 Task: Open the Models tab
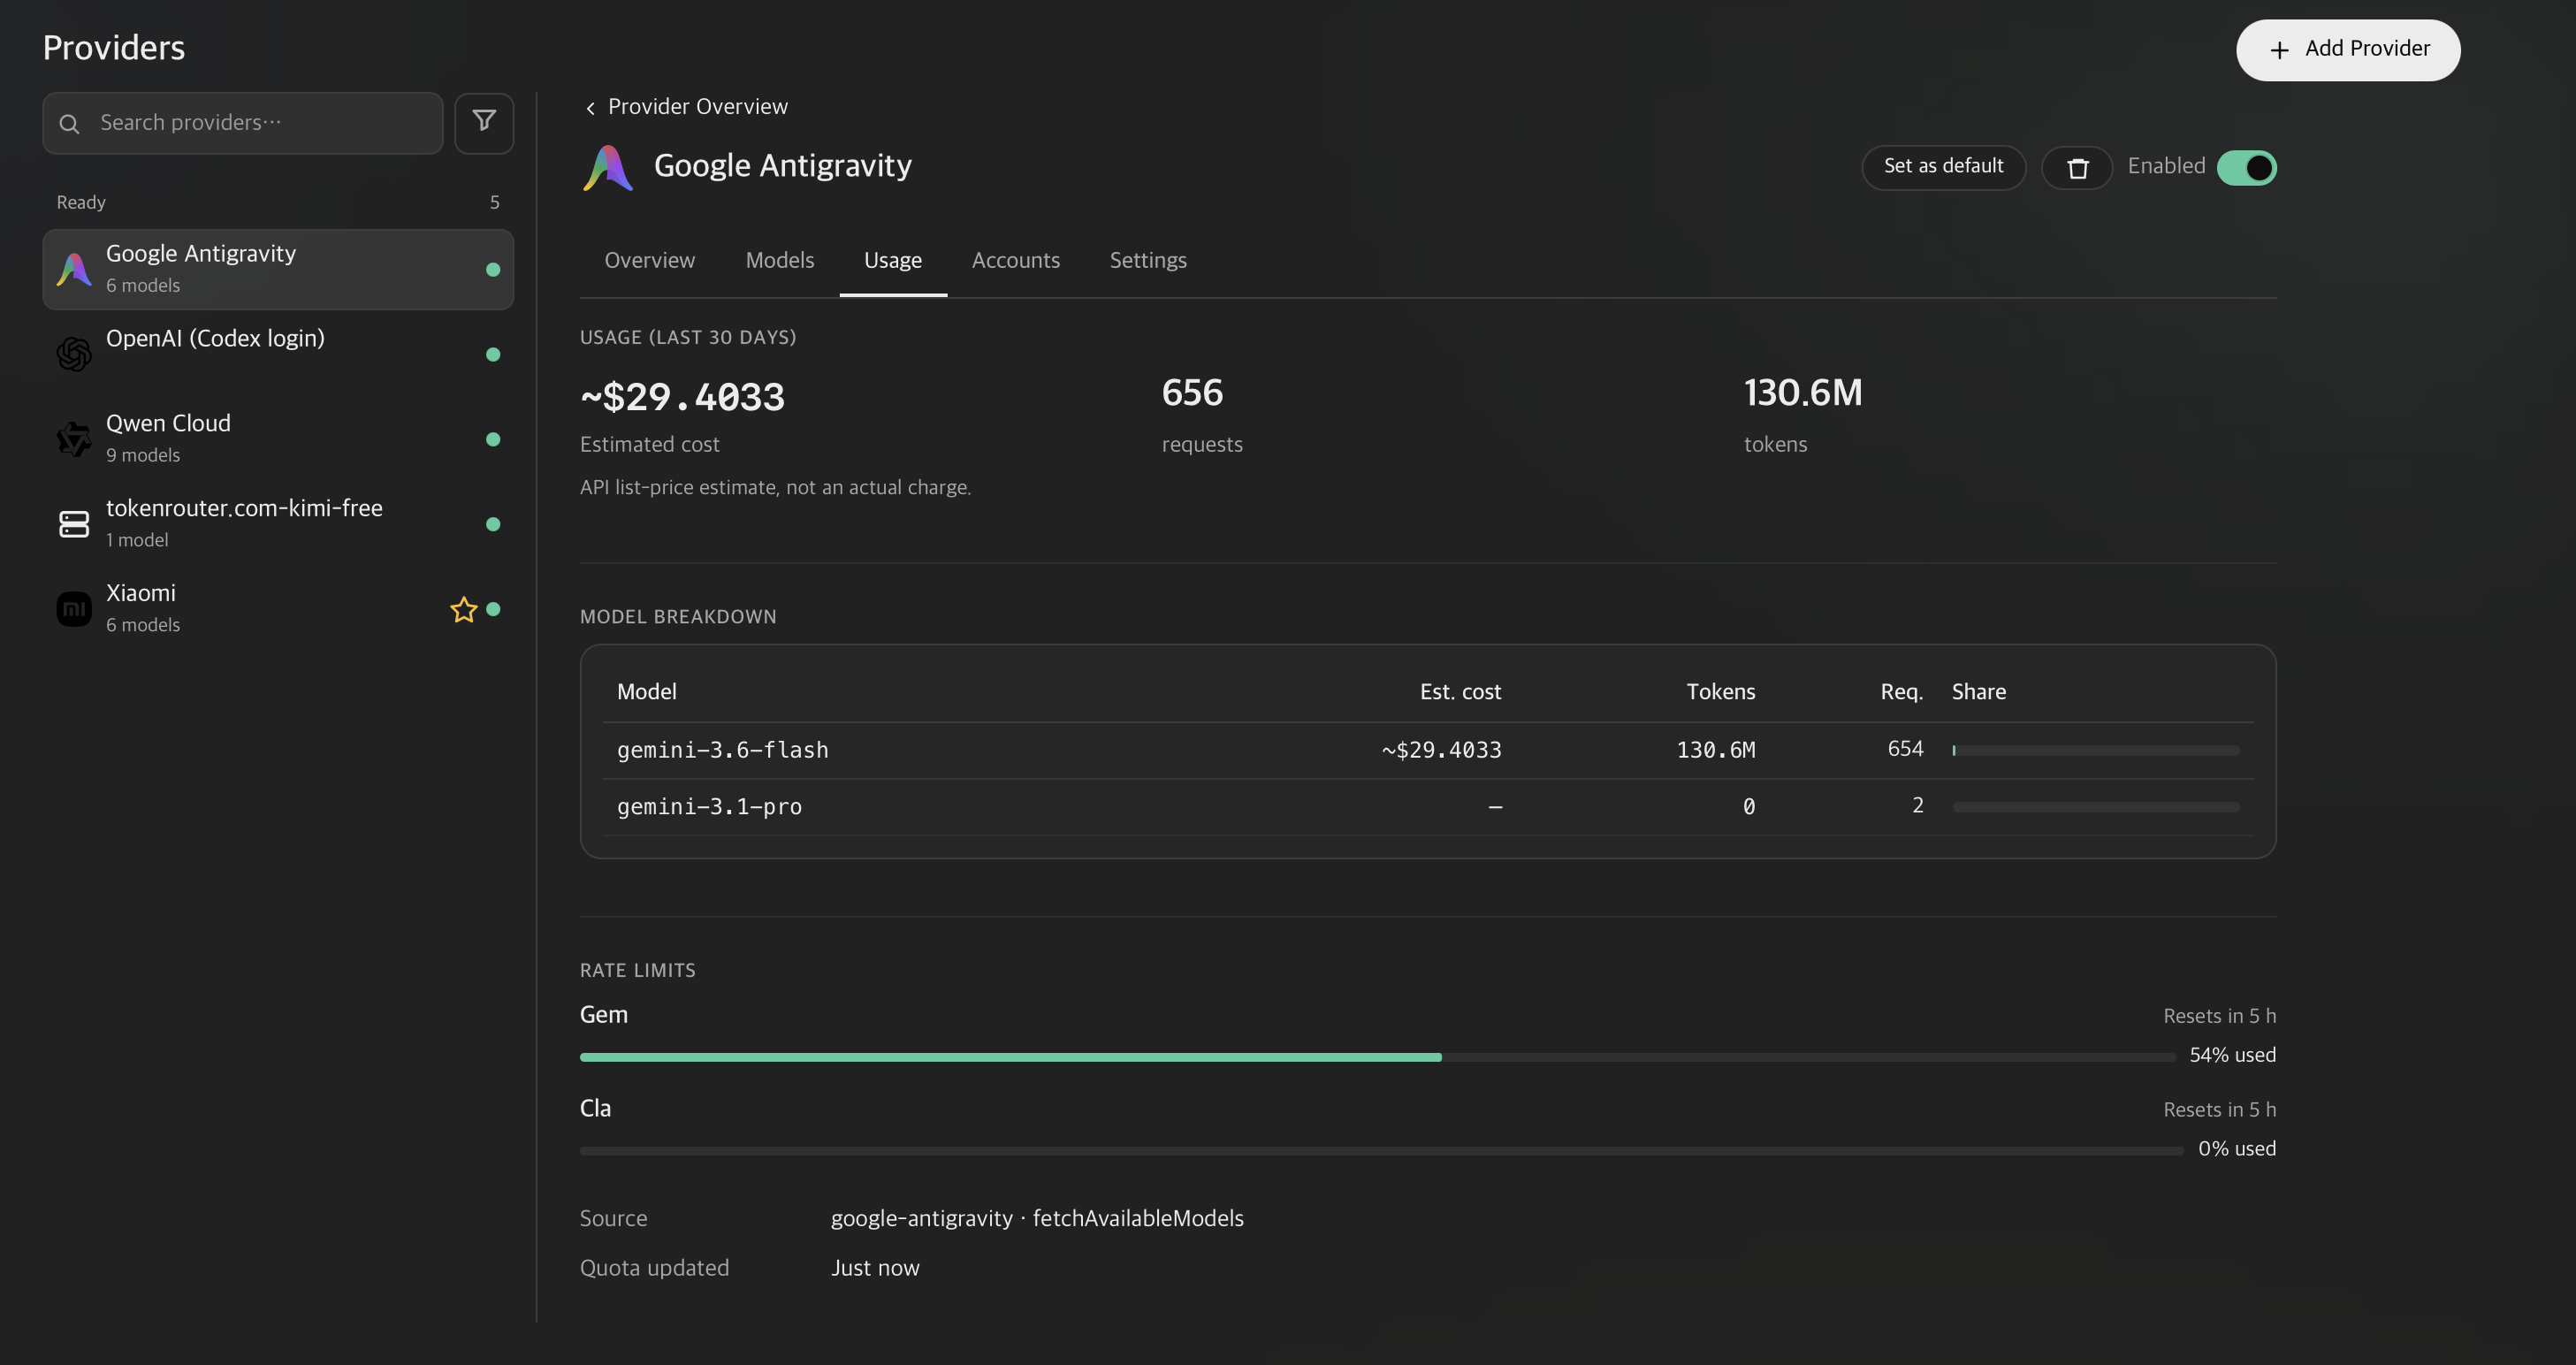click(780, 260)
